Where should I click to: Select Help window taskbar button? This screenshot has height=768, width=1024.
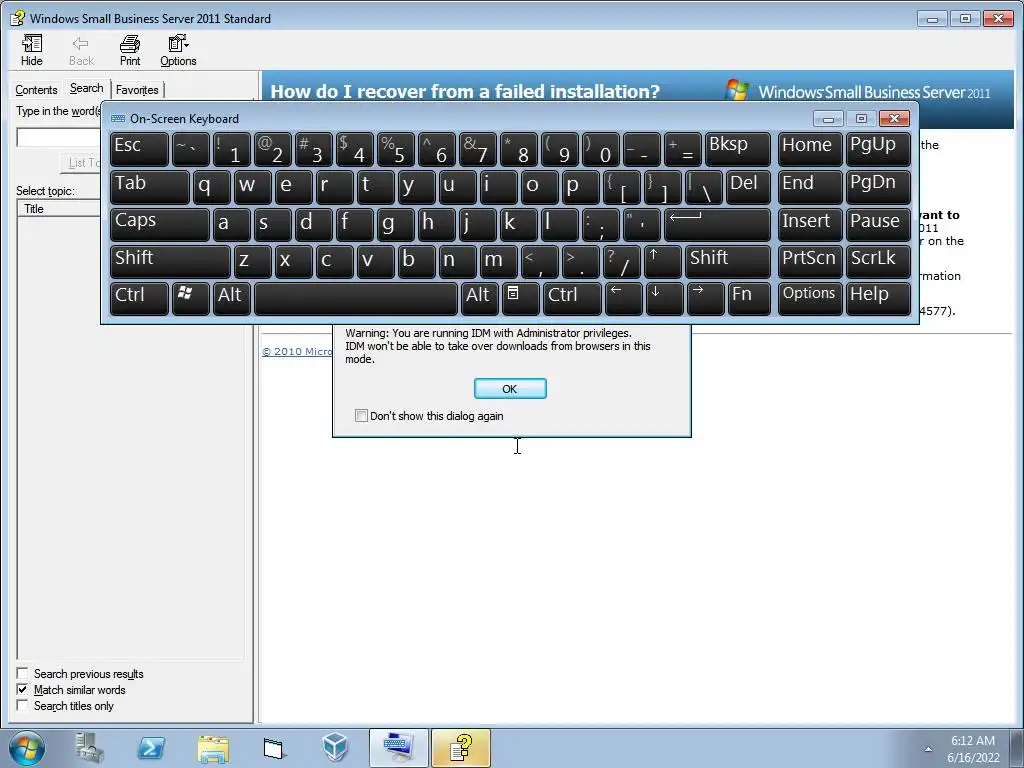[x=461, y=748]
